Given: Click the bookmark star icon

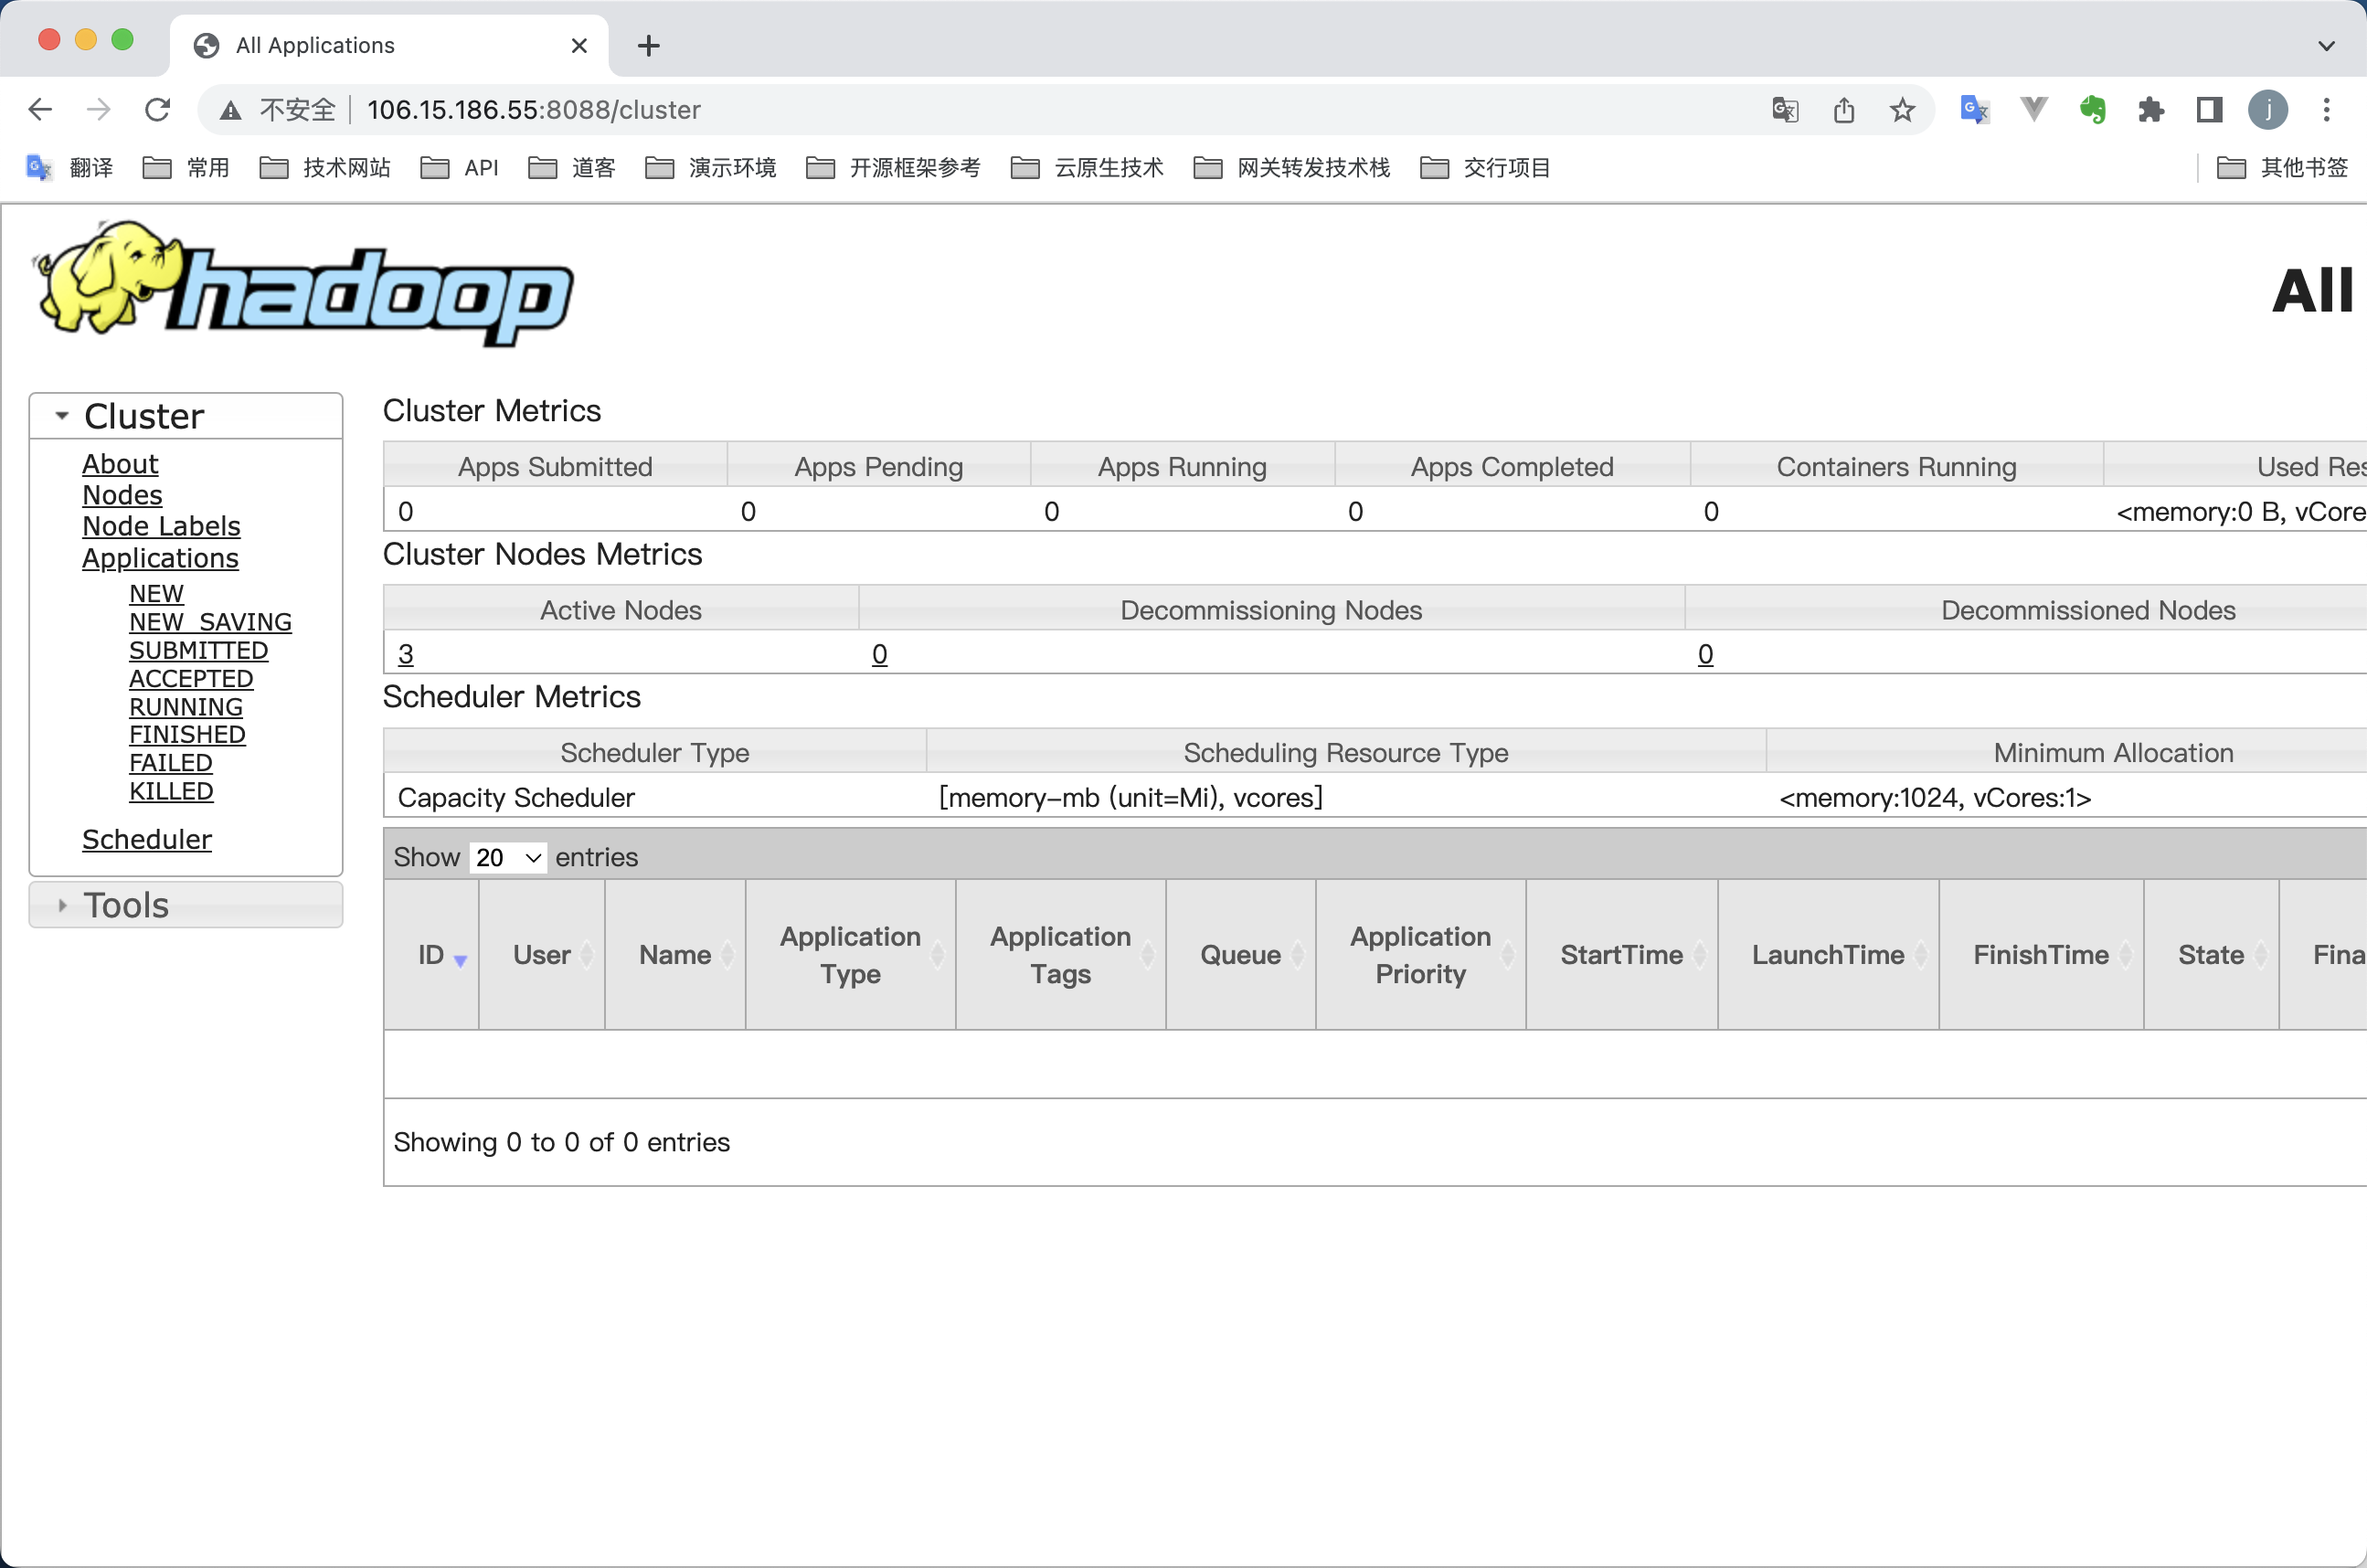Looking at the screenshot, I should [1902, 109].
